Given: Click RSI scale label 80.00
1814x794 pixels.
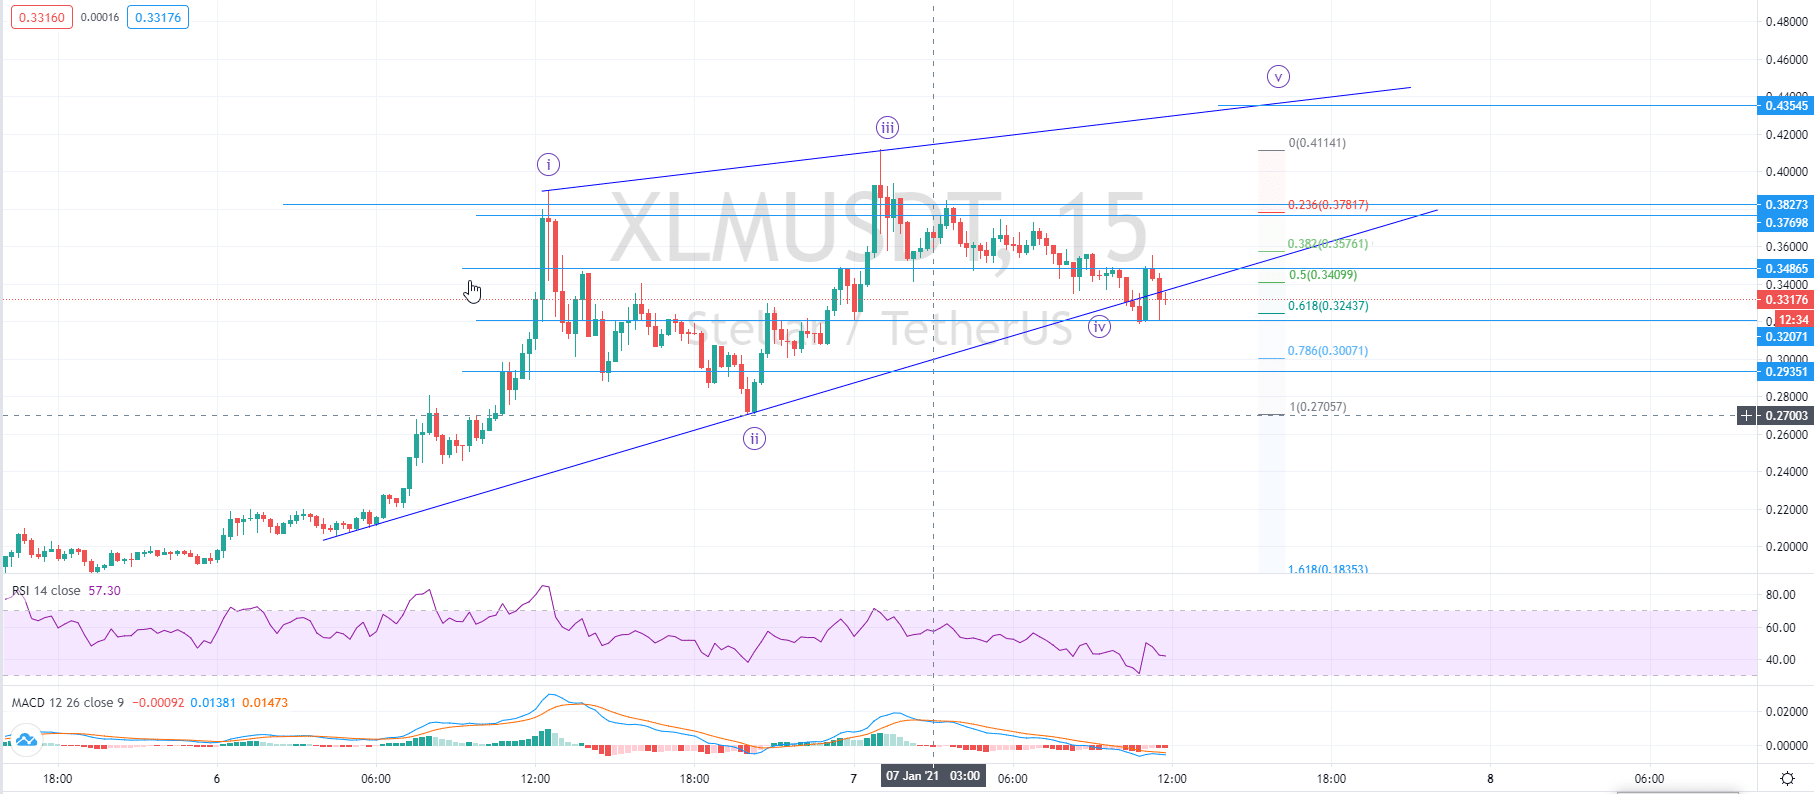Looking at the screenshot, I should click(1780, 594).
